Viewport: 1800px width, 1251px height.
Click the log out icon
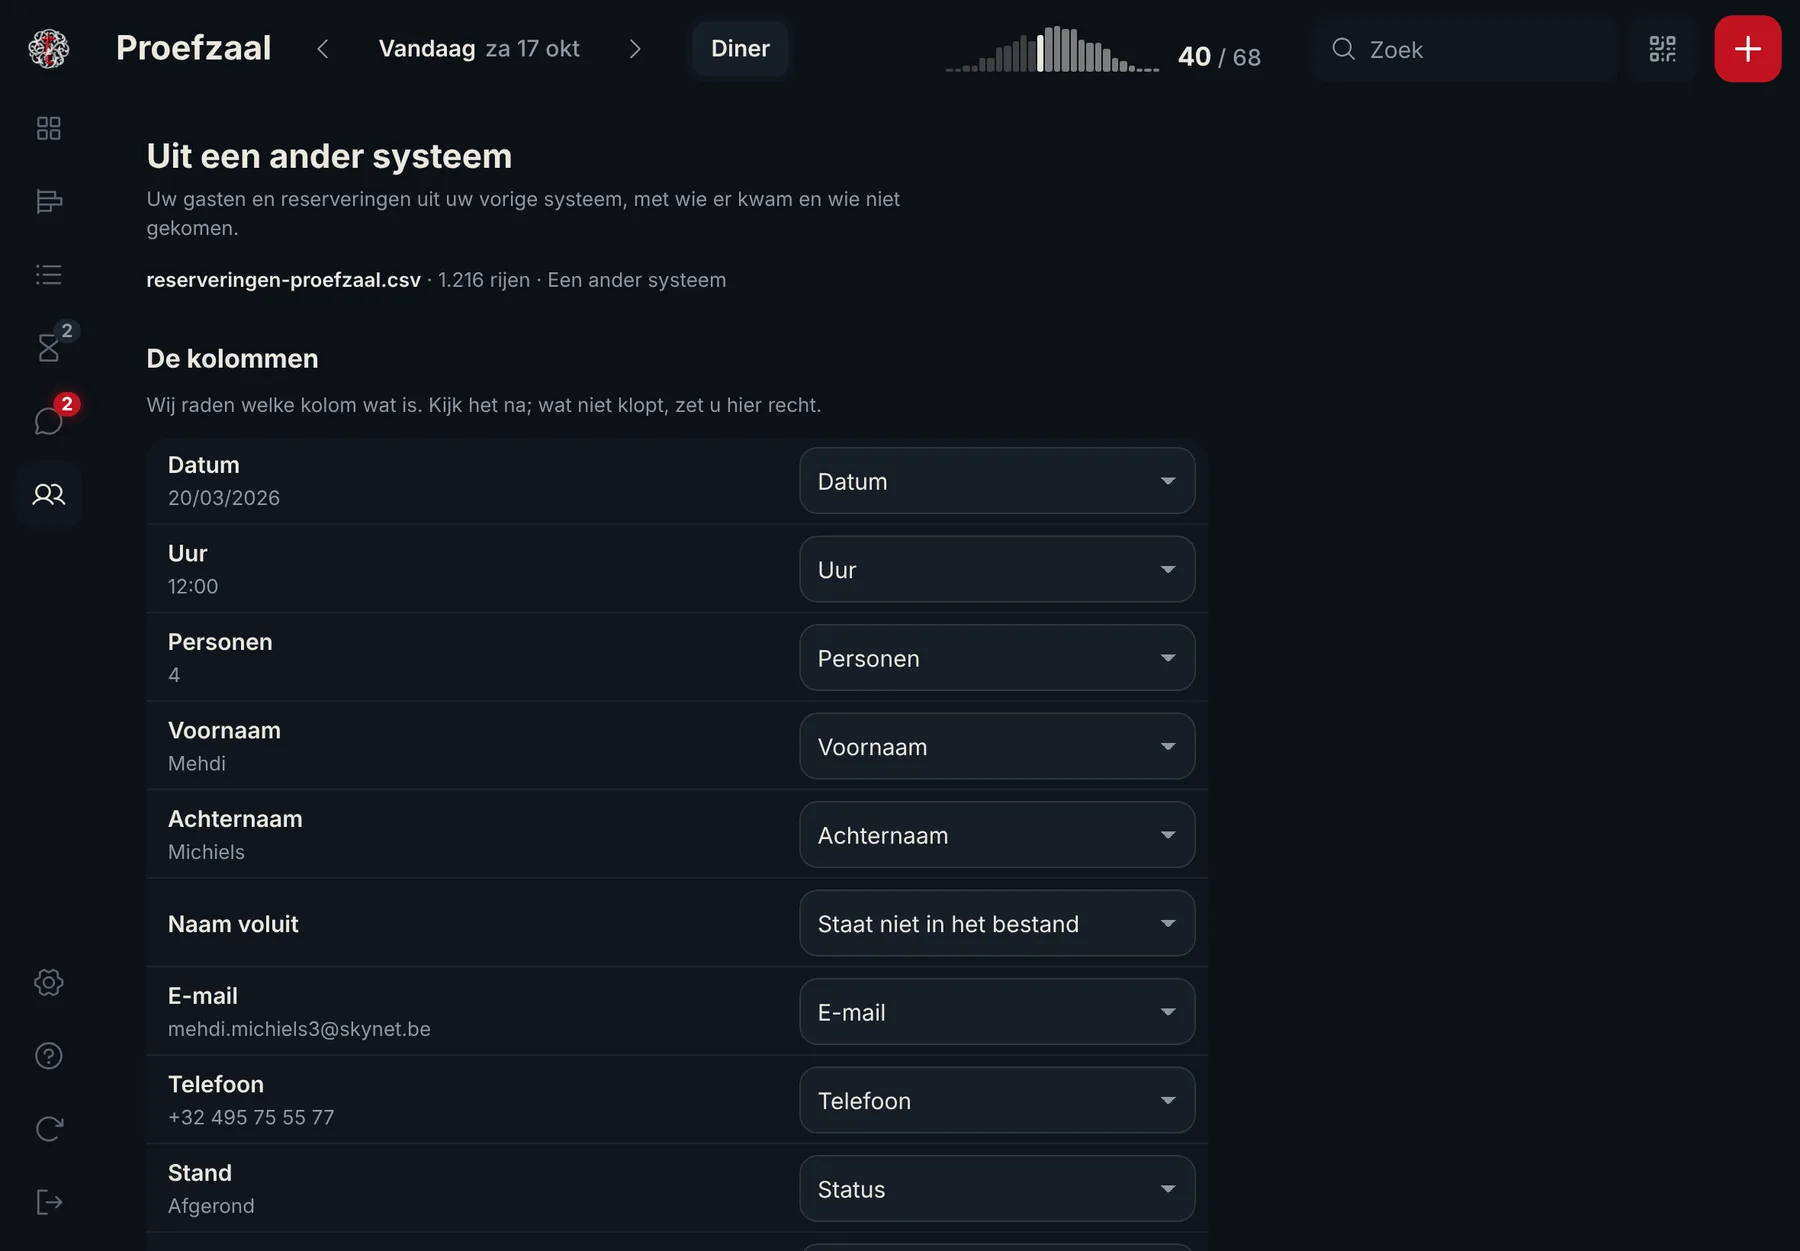click(48, 1202)
